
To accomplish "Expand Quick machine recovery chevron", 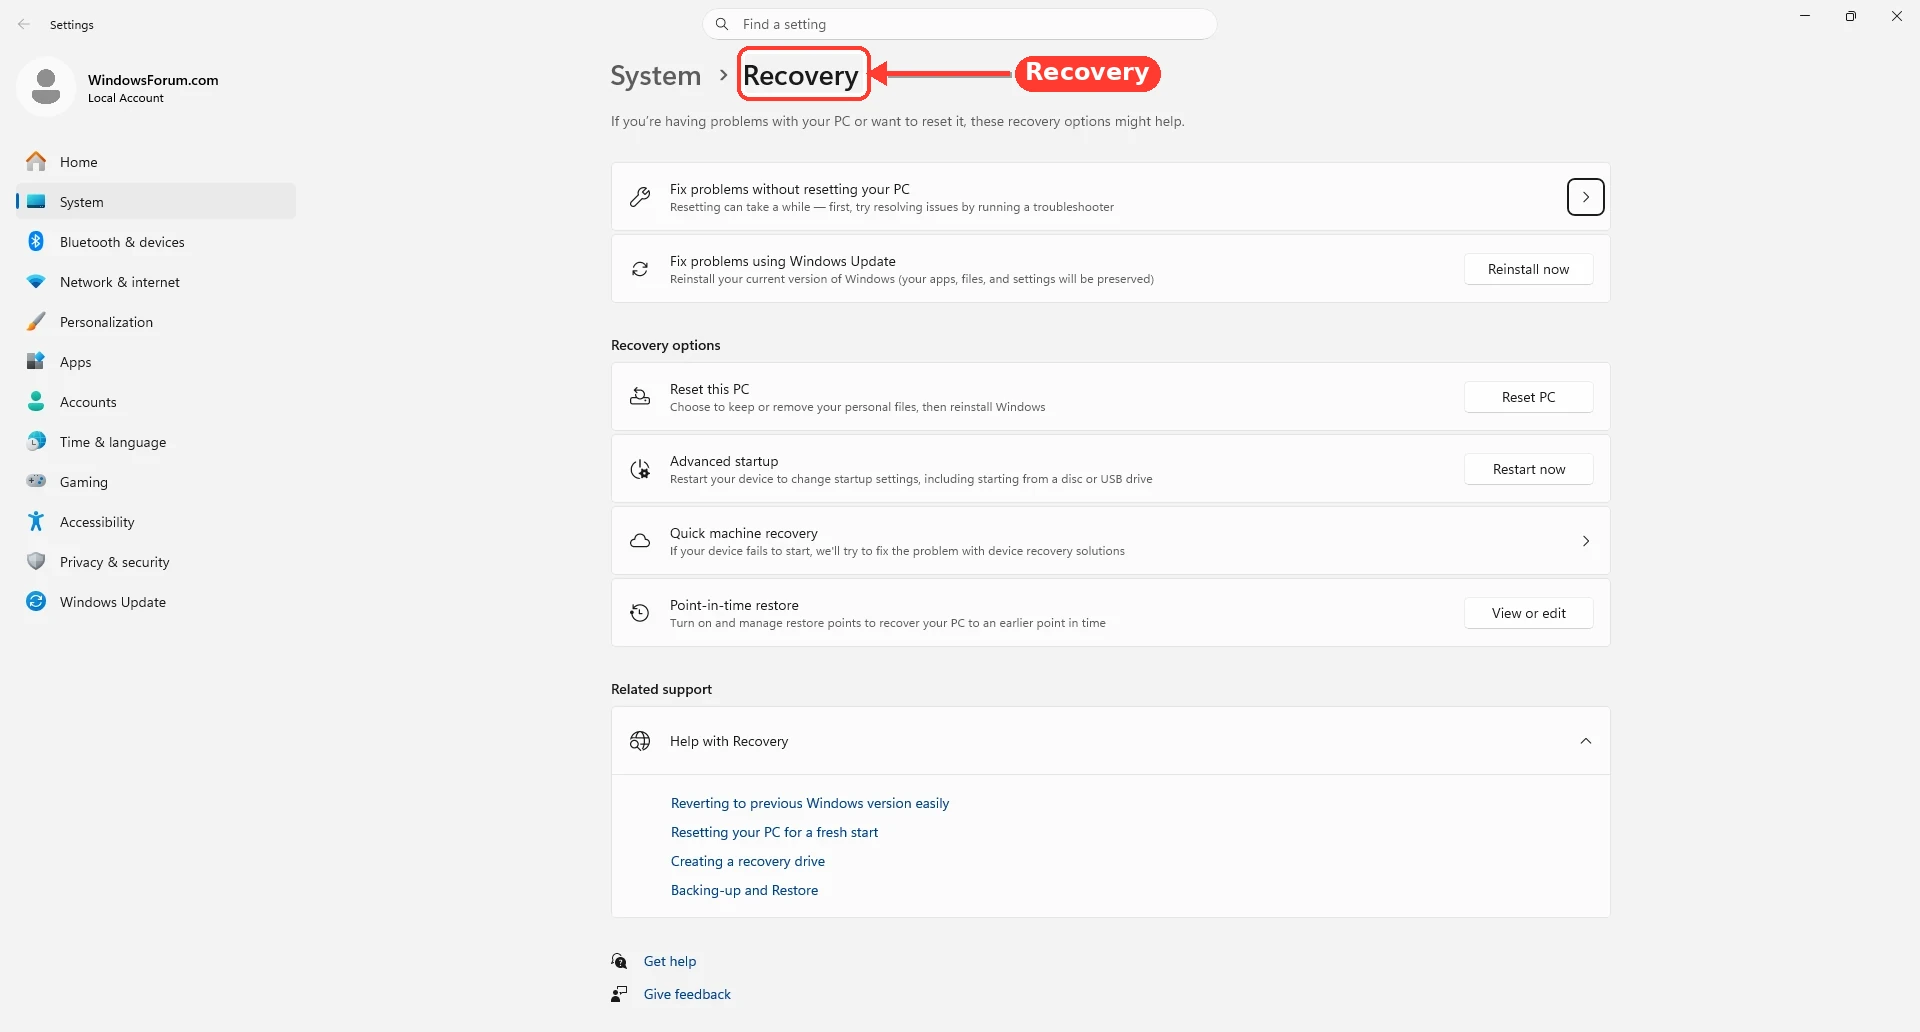I will click(x=1586, y=541).
